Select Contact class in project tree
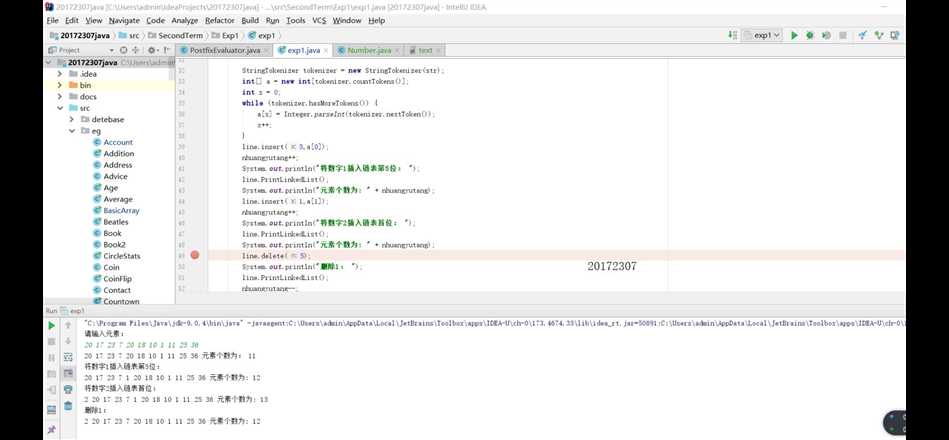The width and height of the screenshot is (949, 440). pos(117,291)
